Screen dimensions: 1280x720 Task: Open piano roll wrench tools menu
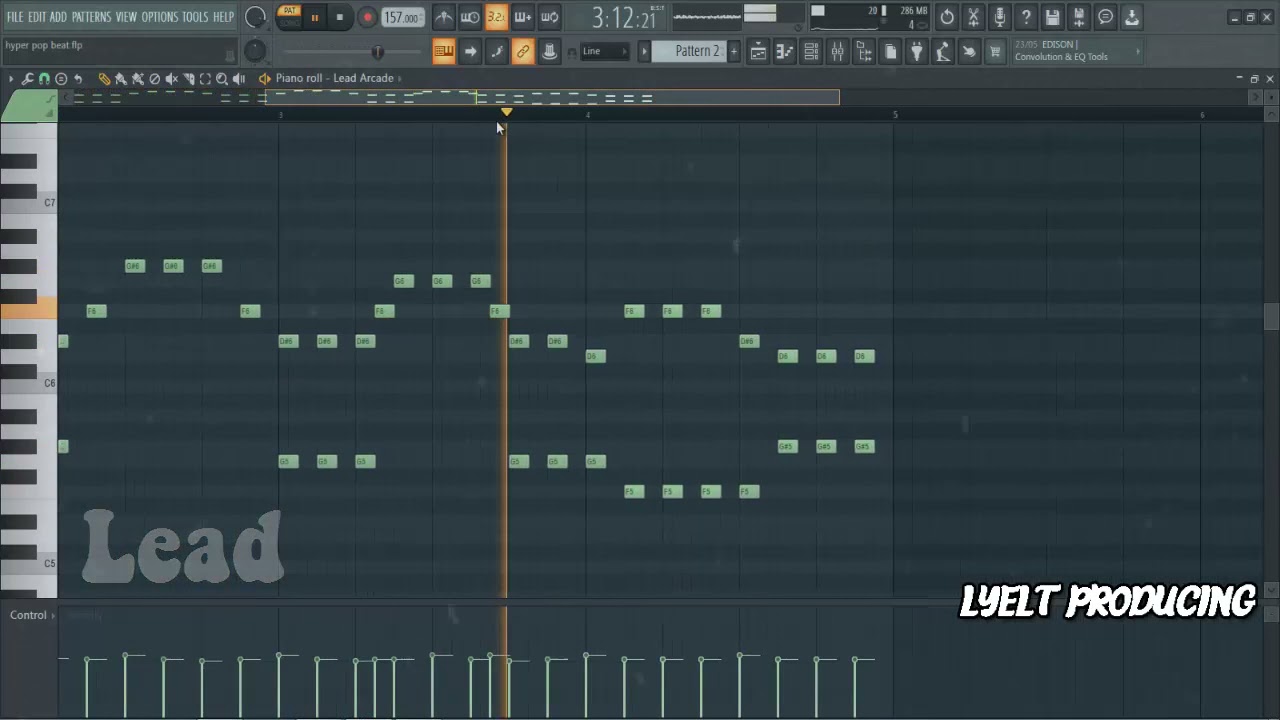coord(28,78)
